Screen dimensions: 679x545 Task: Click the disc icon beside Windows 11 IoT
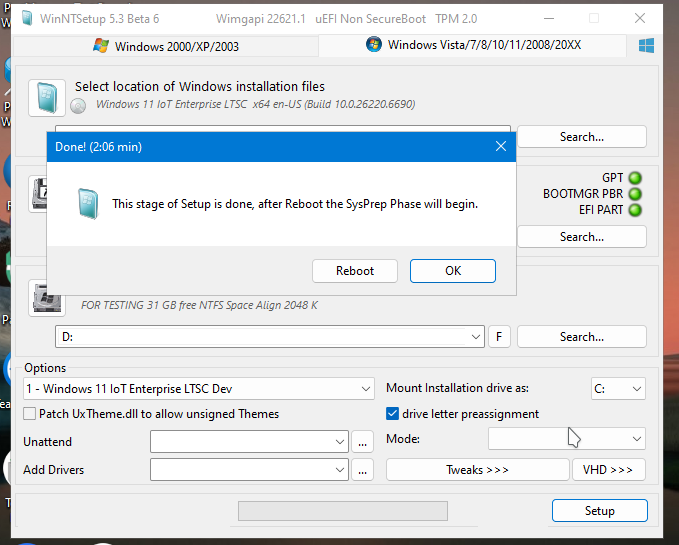point(78,106)
